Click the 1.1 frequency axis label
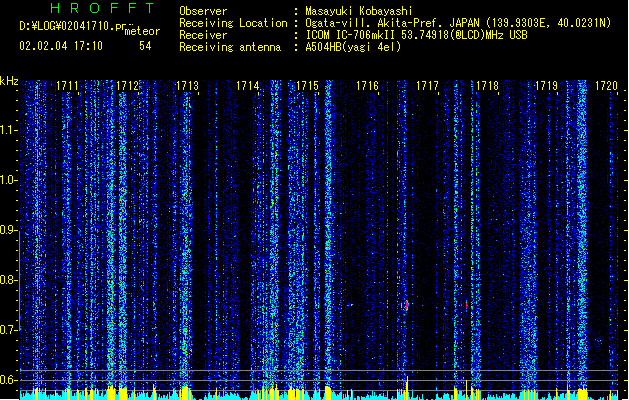629x400 pixels. (9, 130)
